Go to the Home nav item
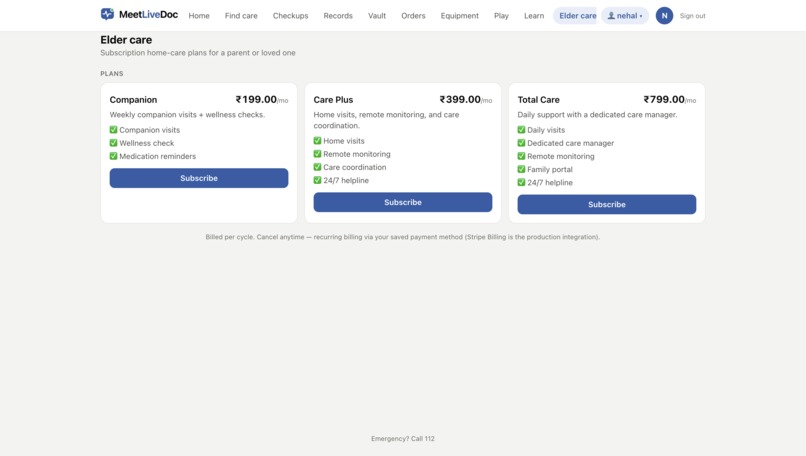The height and width of the screenshot is (456, 806). (199, 16)
